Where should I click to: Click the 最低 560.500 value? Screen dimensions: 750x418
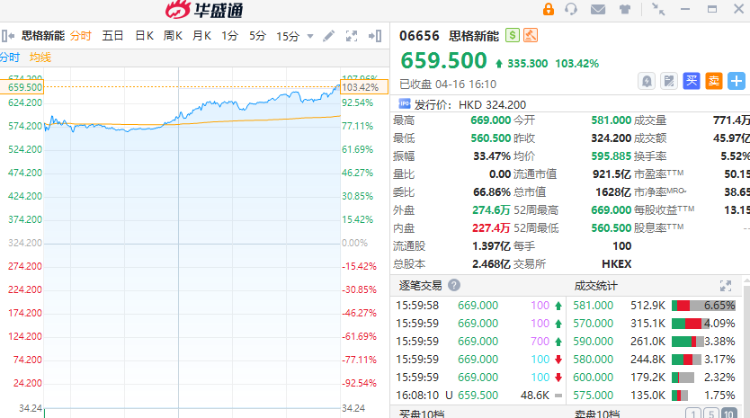[x=491, y=138]
